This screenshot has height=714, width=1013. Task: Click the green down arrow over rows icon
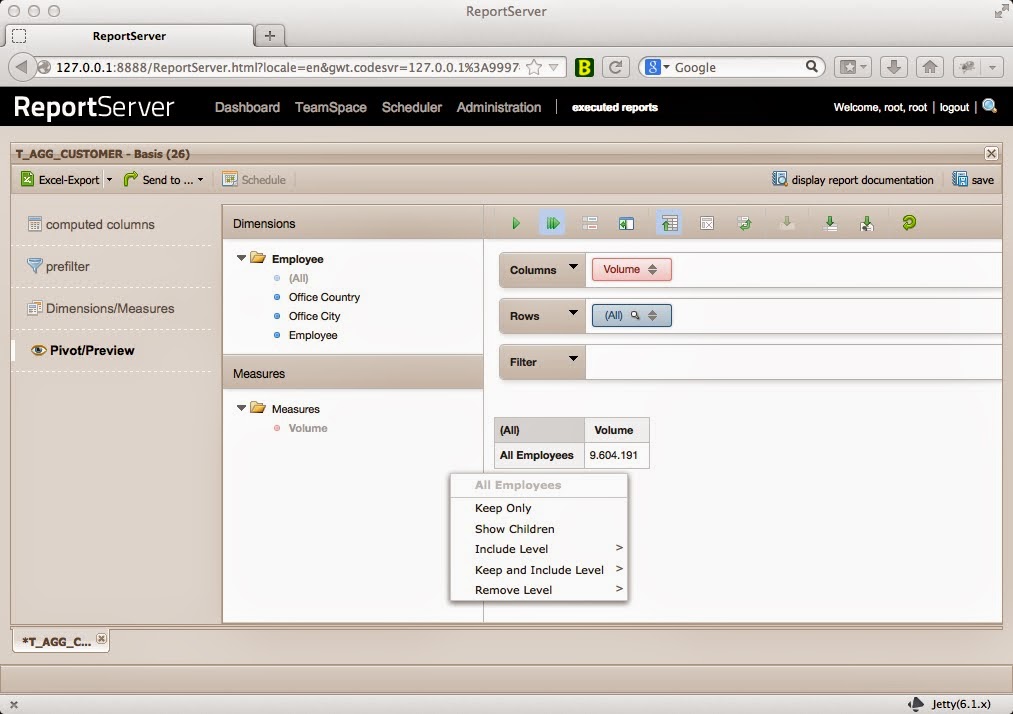[830, 224]
